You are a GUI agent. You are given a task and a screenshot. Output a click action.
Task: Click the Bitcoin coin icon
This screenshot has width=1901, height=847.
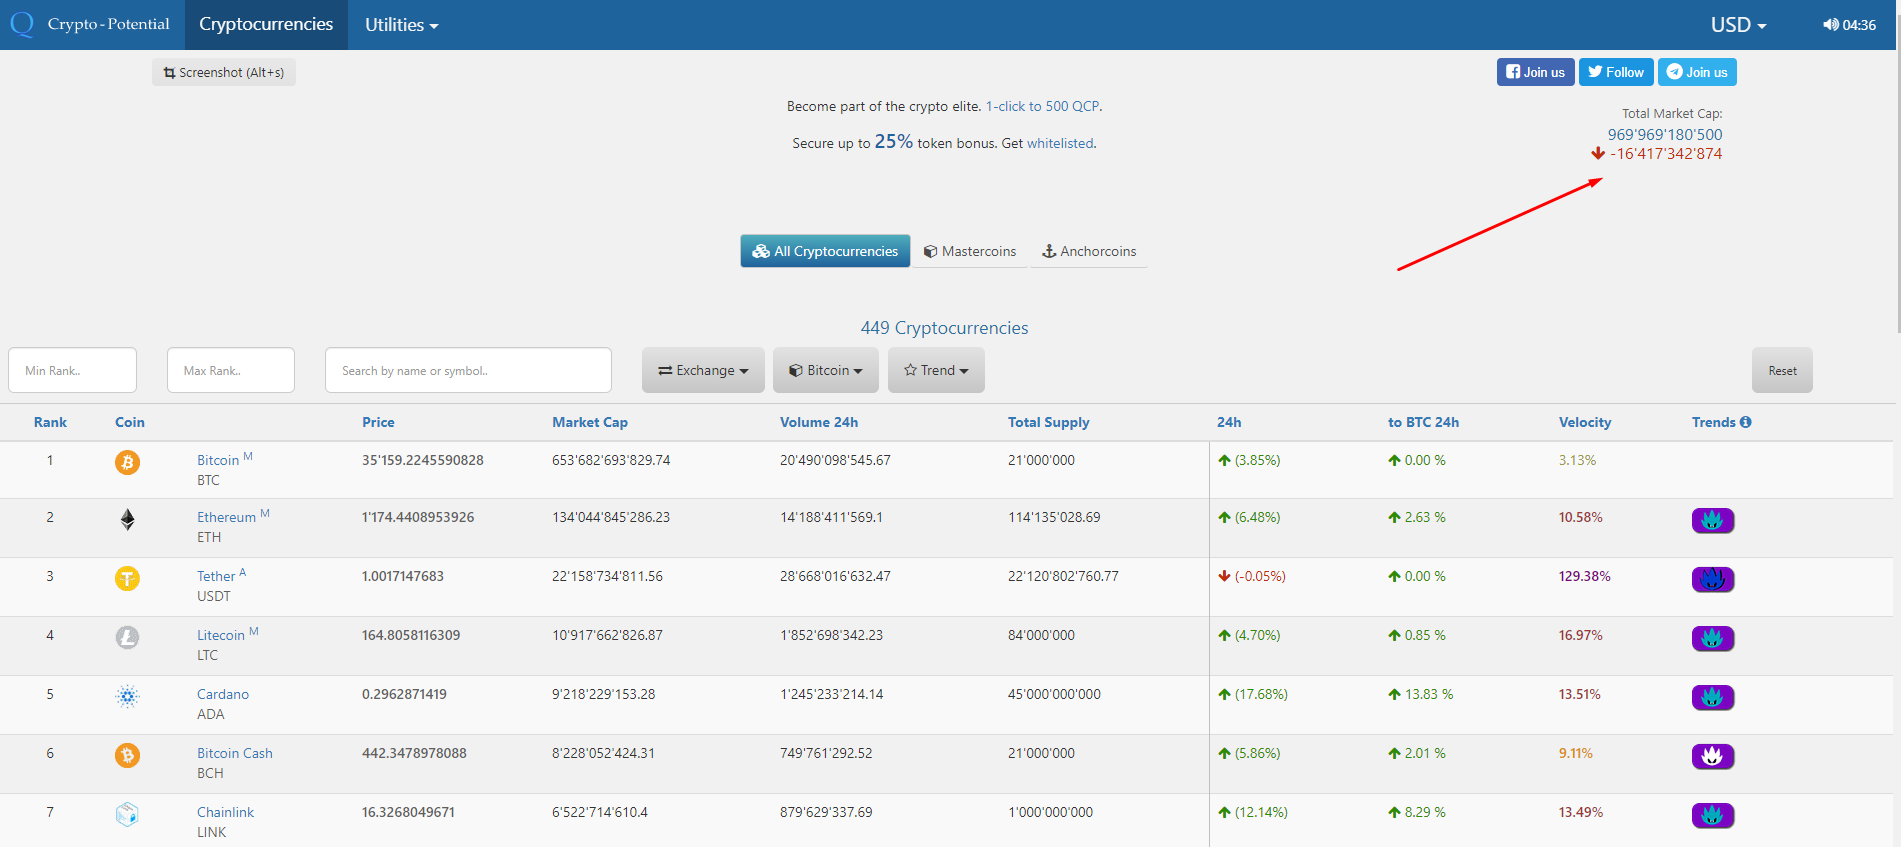pos(127,462)
